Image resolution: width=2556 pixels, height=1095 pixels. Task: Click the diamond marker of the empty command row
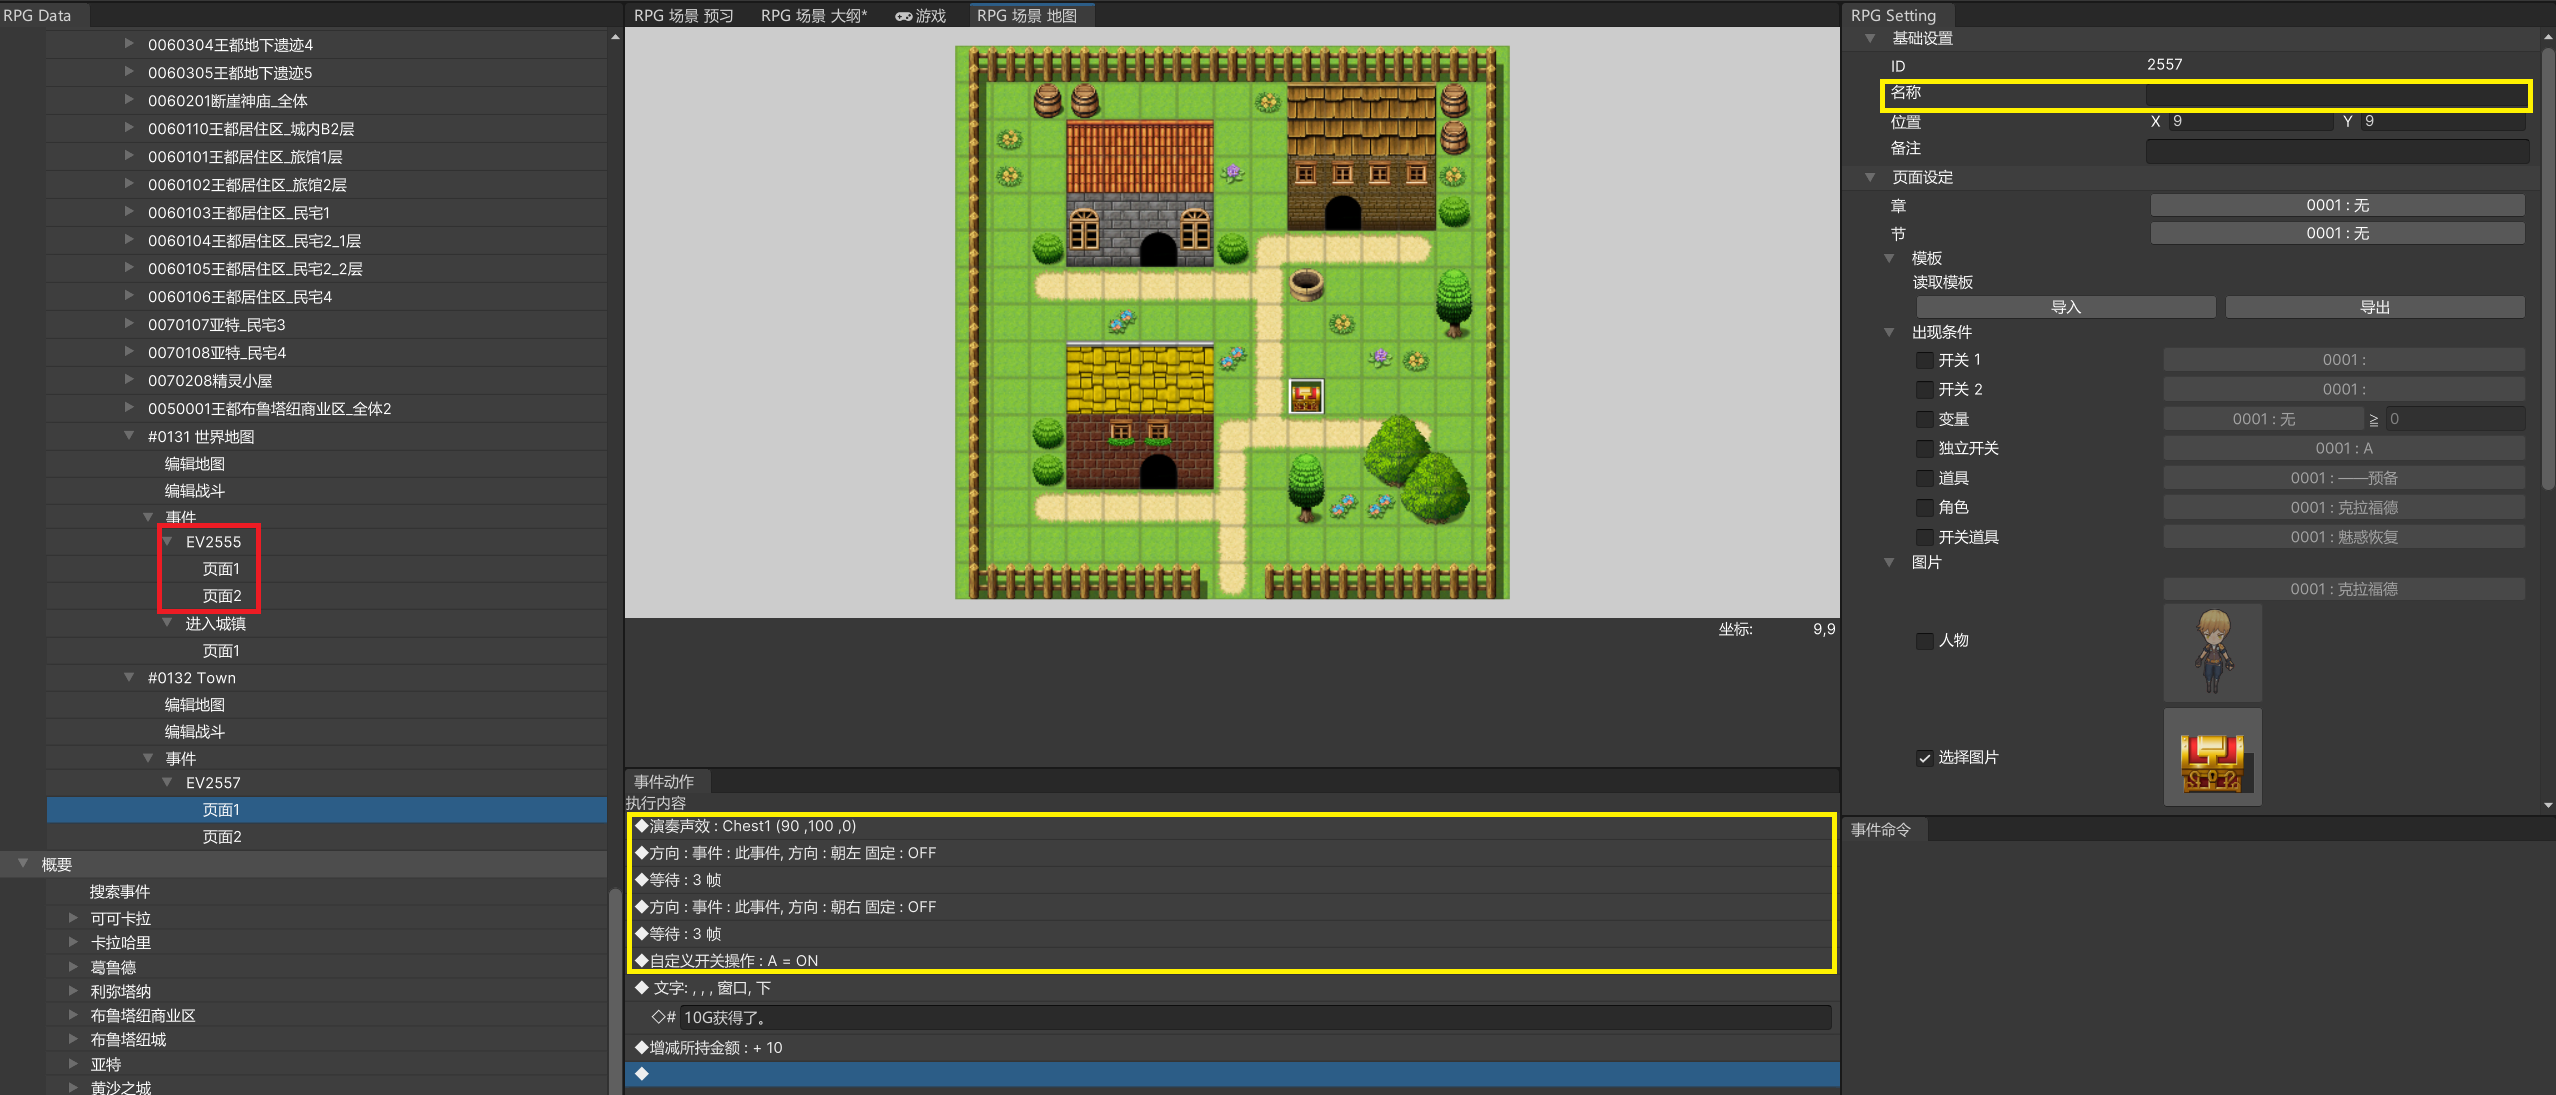point(642,1074)
